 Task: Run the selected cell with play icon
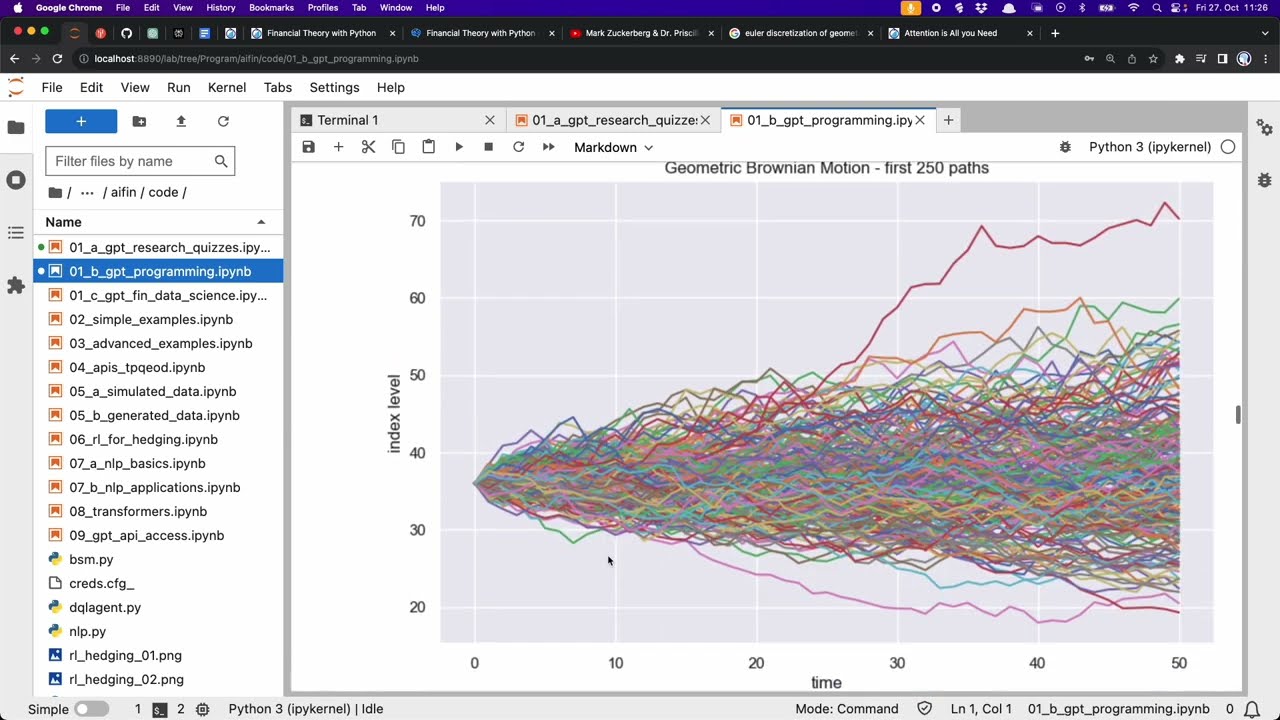[459, 147]
